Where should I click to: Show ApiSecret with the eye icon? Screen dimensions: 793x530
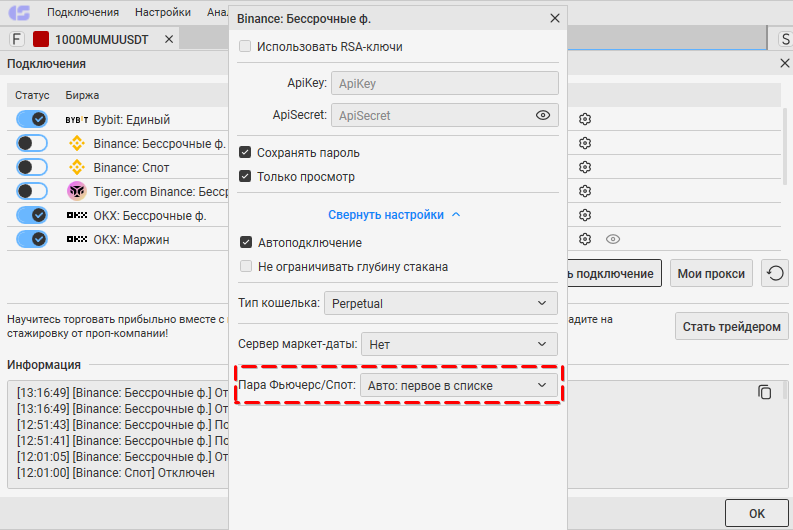coord(542,115)
